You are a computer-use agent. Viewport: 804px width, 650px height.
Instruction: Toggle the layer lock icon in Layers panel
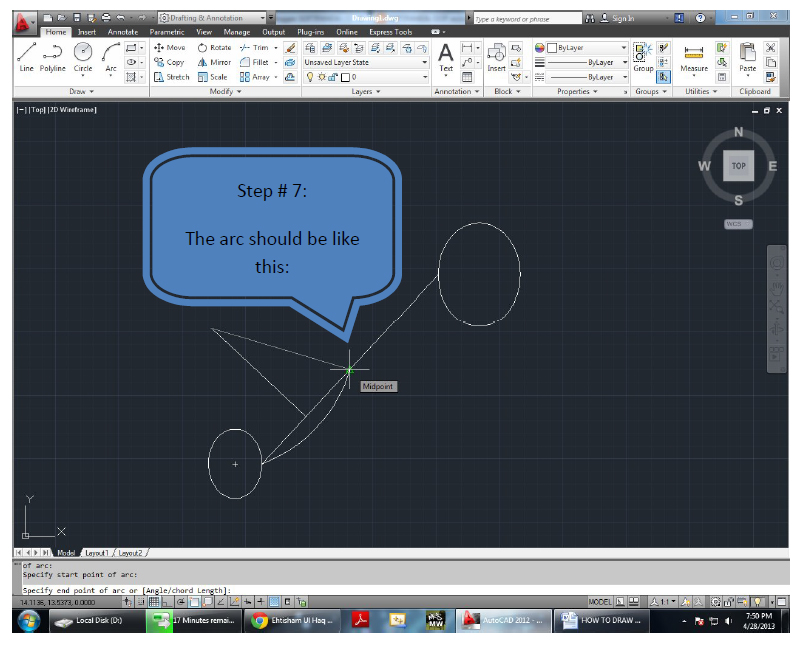pyautogui.click(x=332, y=76)
